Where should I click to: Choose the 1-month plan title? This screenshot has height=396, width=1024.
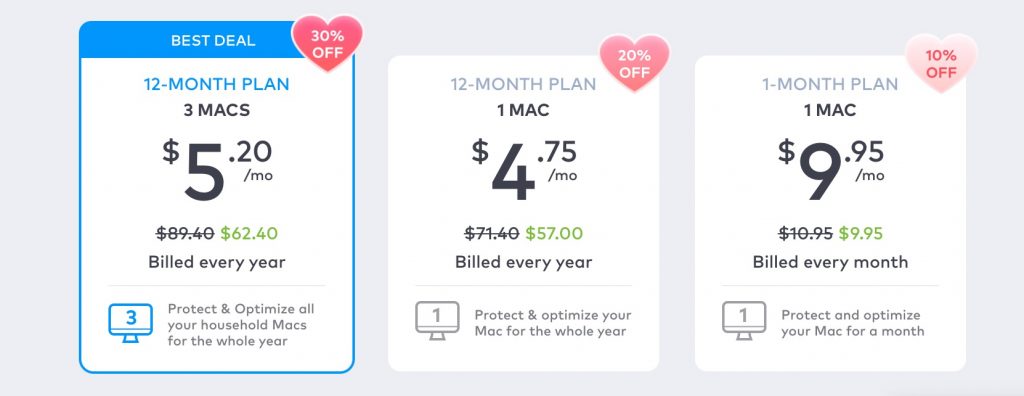coord(830,84)
